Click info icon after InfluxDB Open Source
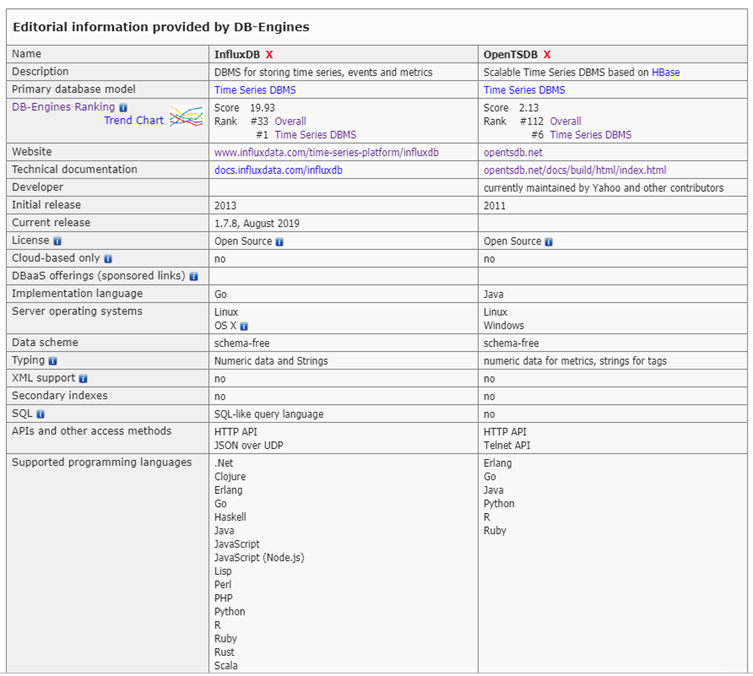This screenshot has width=753, height=676. 279,242
